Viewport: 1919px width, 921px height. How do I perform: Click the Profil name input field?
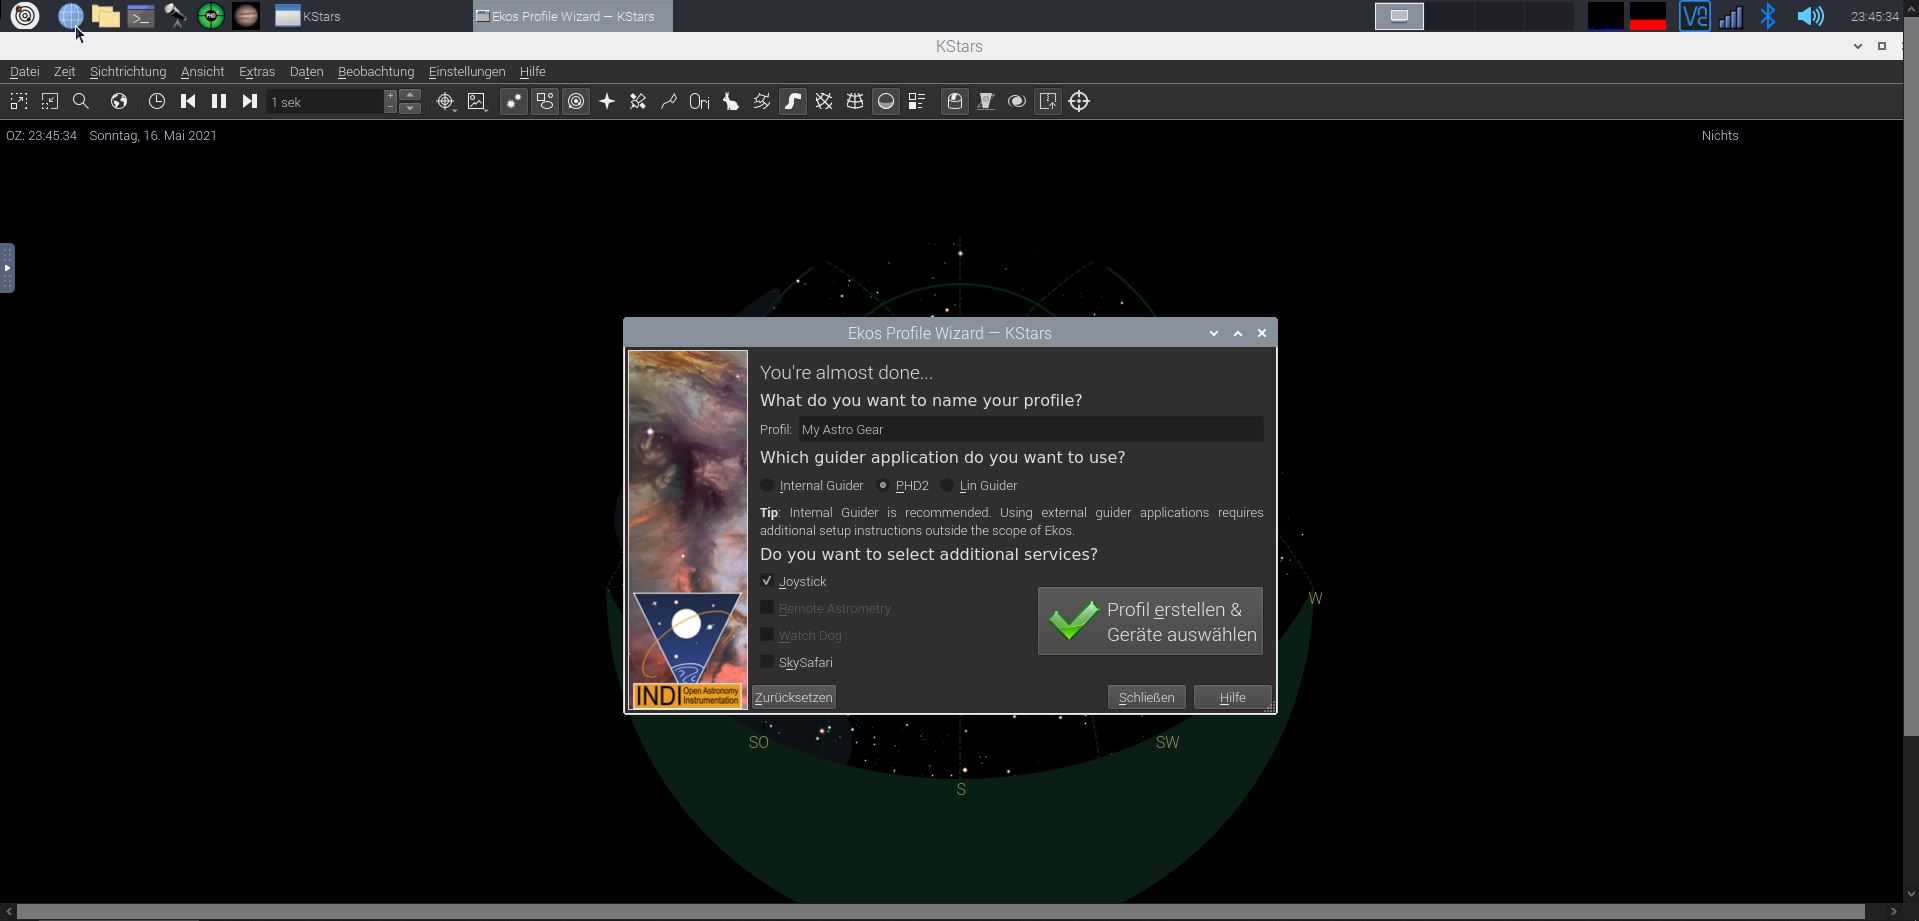coord(1031,429)
